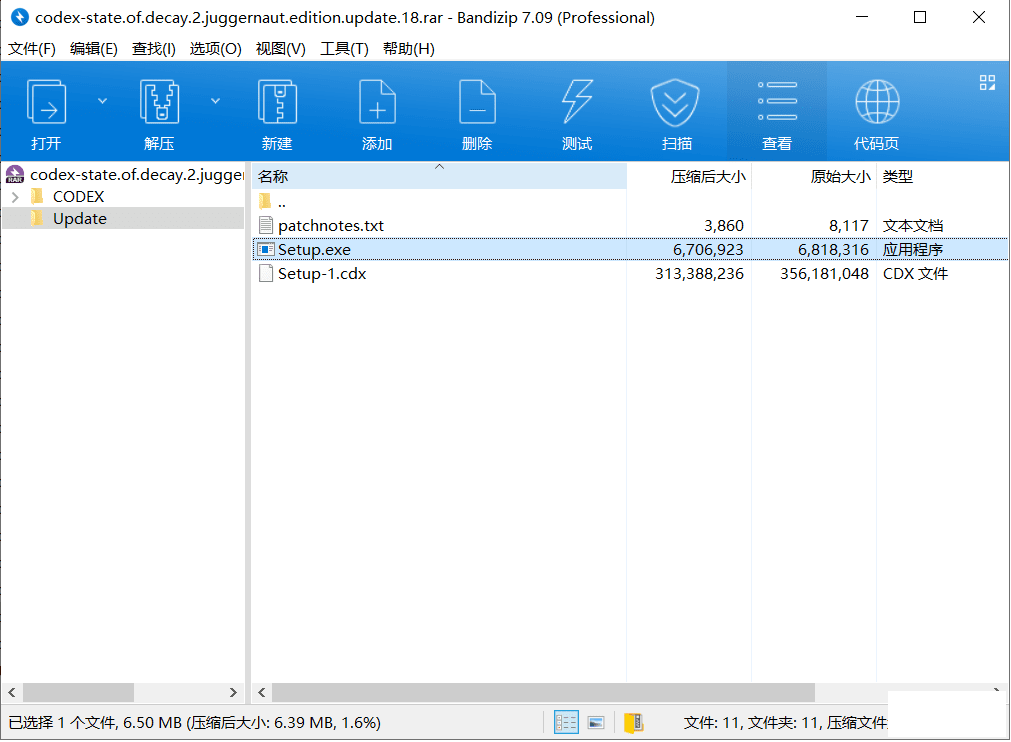Switch to details list view in status bar
The width and height of the screenshot is (1011, 742).
[566, 723]
